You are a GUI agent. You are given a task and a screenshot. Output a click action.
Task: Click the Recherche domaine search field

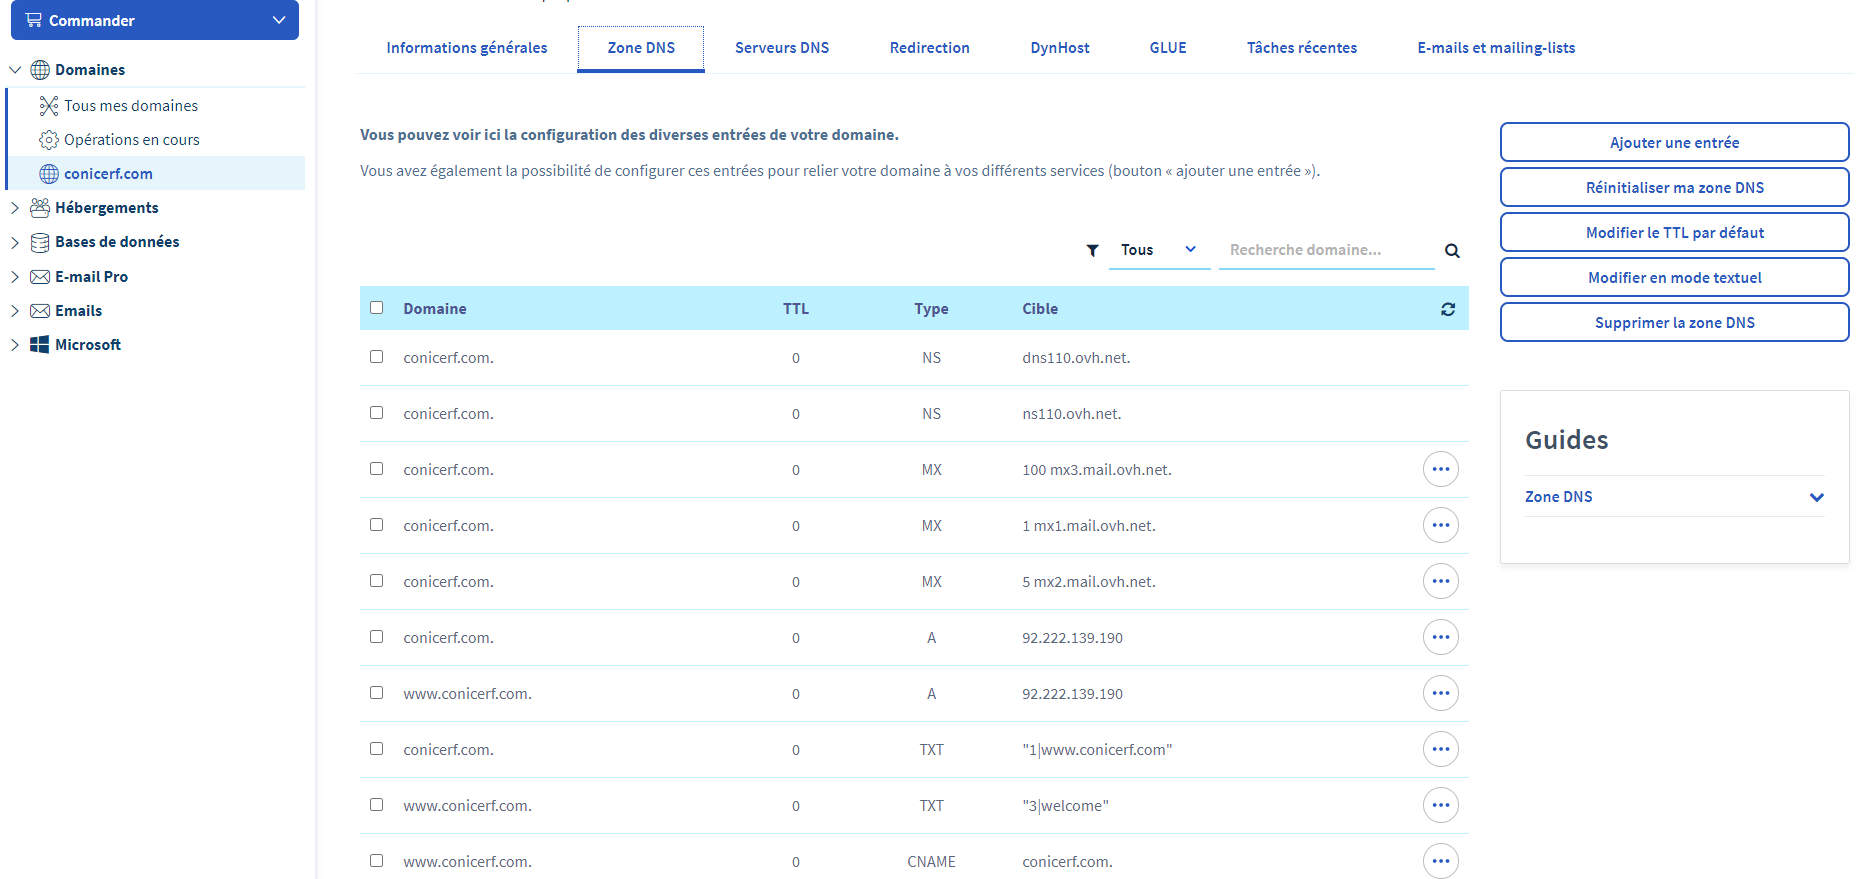coord(1325,250)
